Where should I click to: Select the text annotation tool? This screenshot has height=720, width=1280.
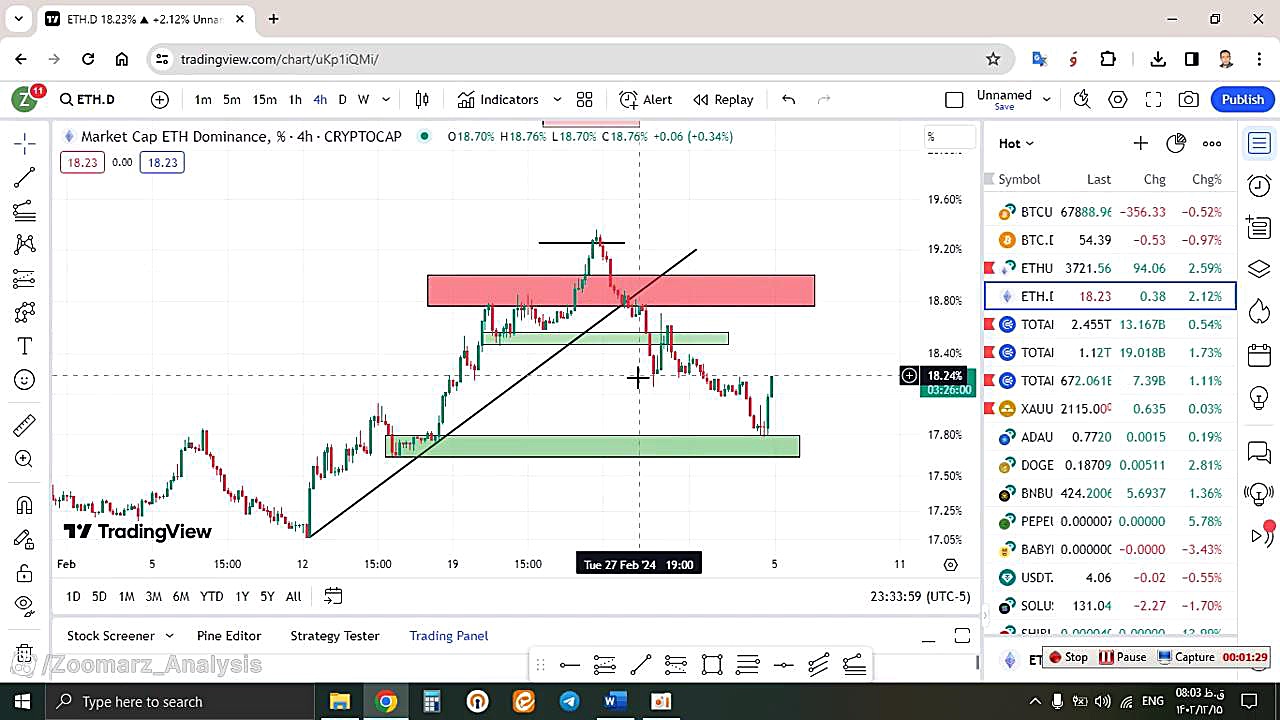click(x=25, y=346)
